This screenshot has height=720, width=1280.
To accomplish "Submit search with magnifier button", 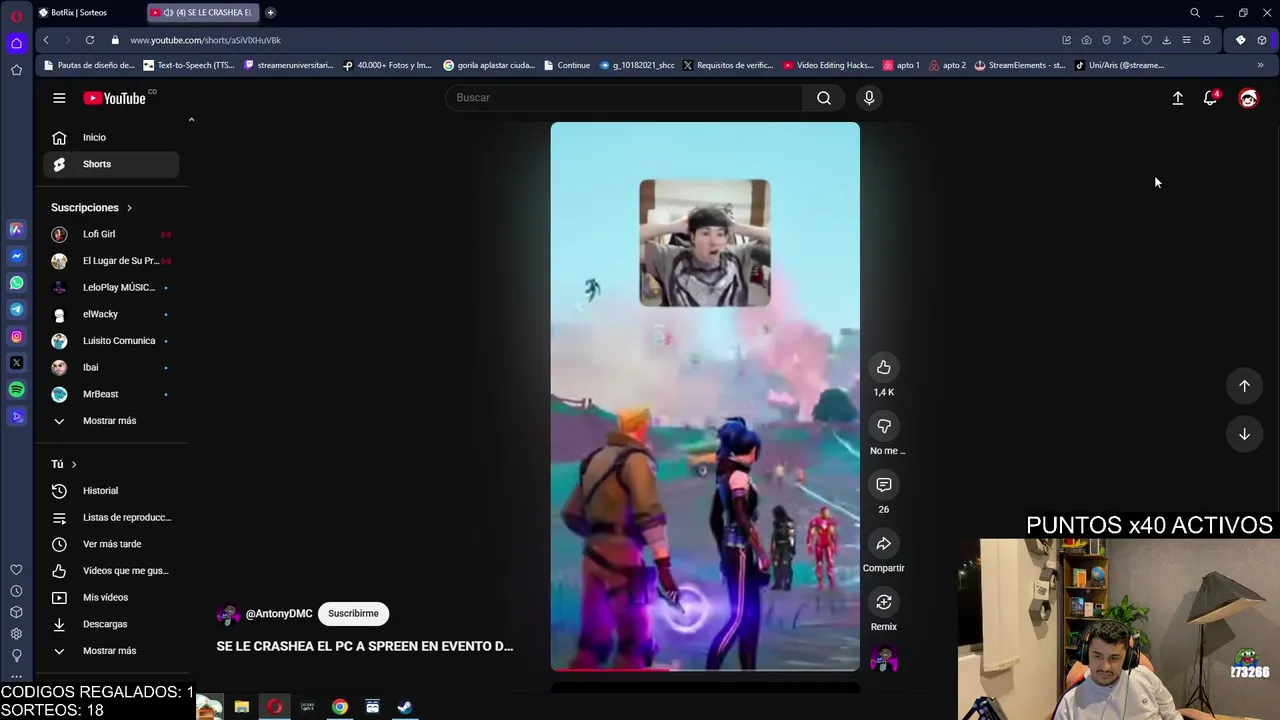I will click(824, 98).
